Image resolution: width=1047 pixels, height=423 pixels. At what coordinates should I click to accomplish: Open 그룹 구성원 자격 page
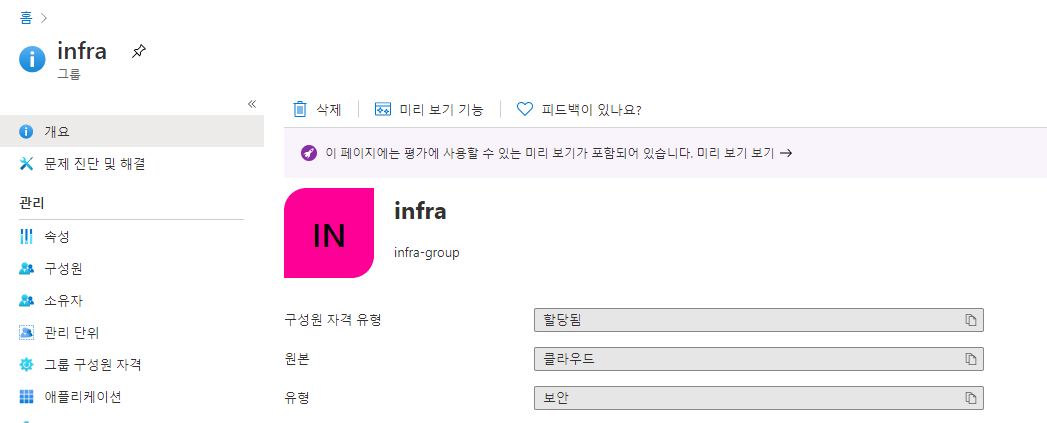[132, 365]
